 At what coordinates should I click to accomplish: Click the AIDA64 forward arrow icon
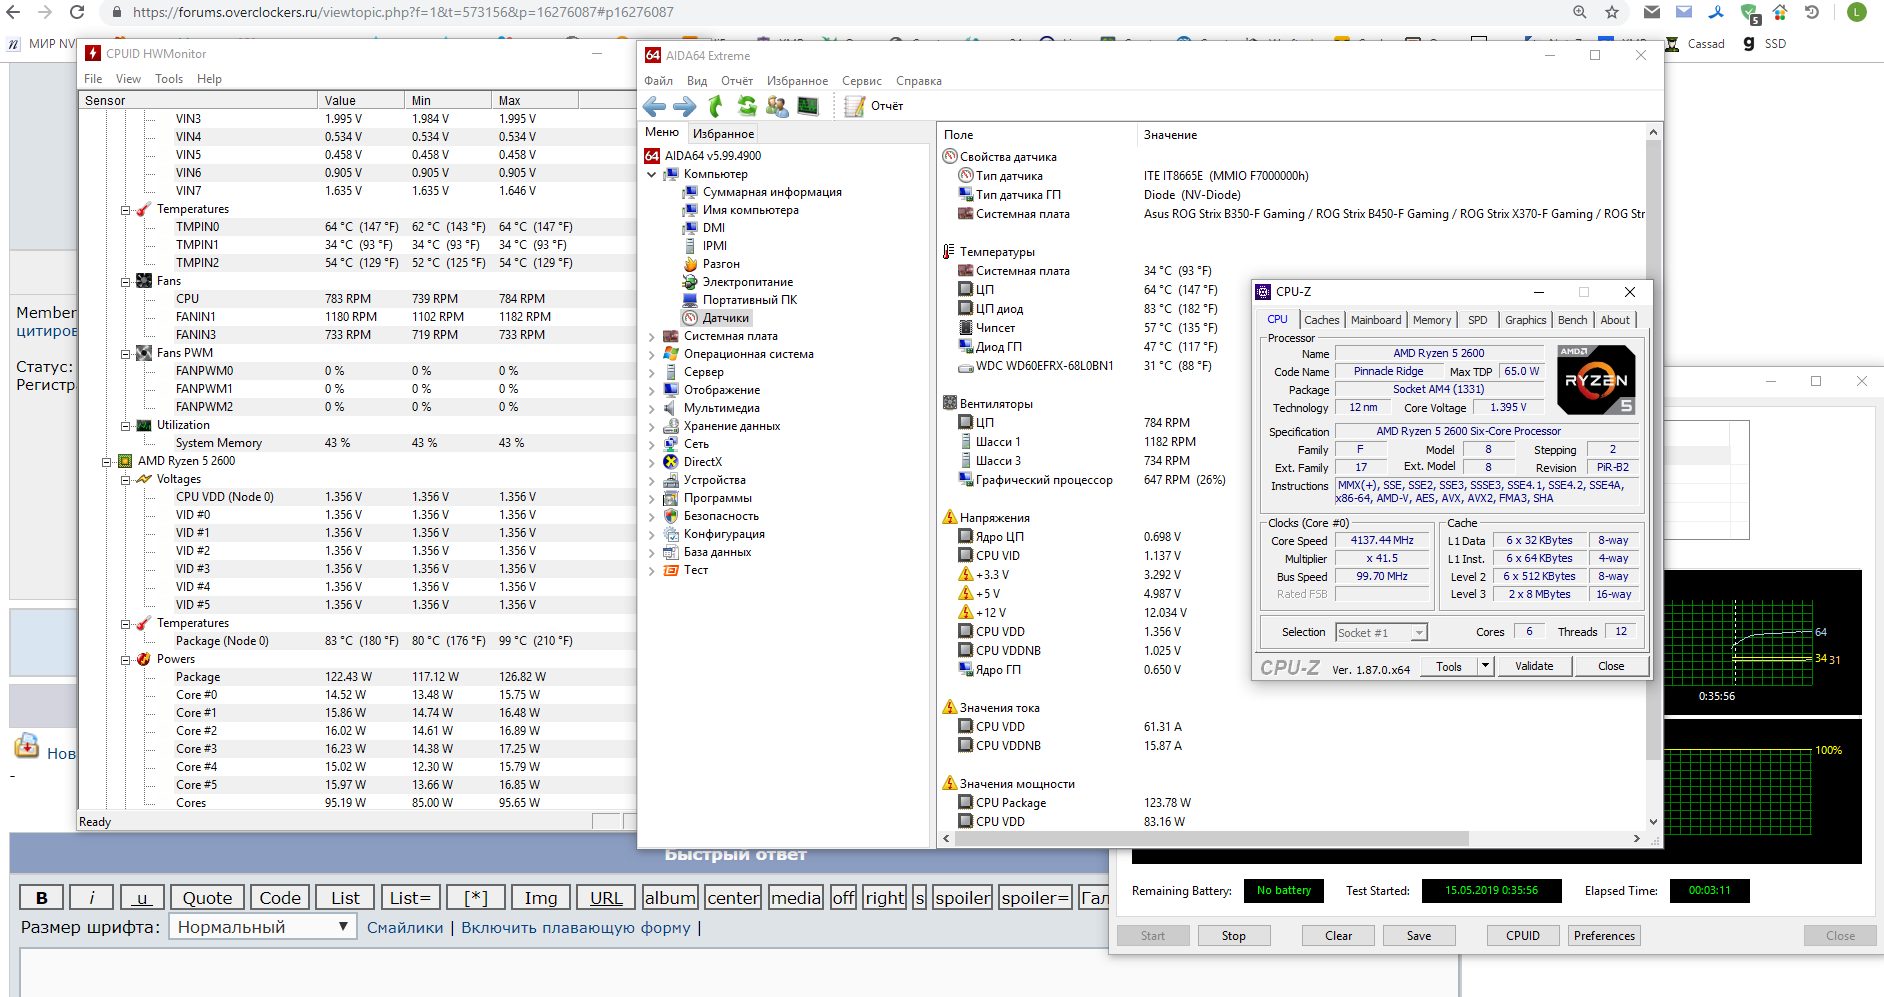tap(685, 106)
